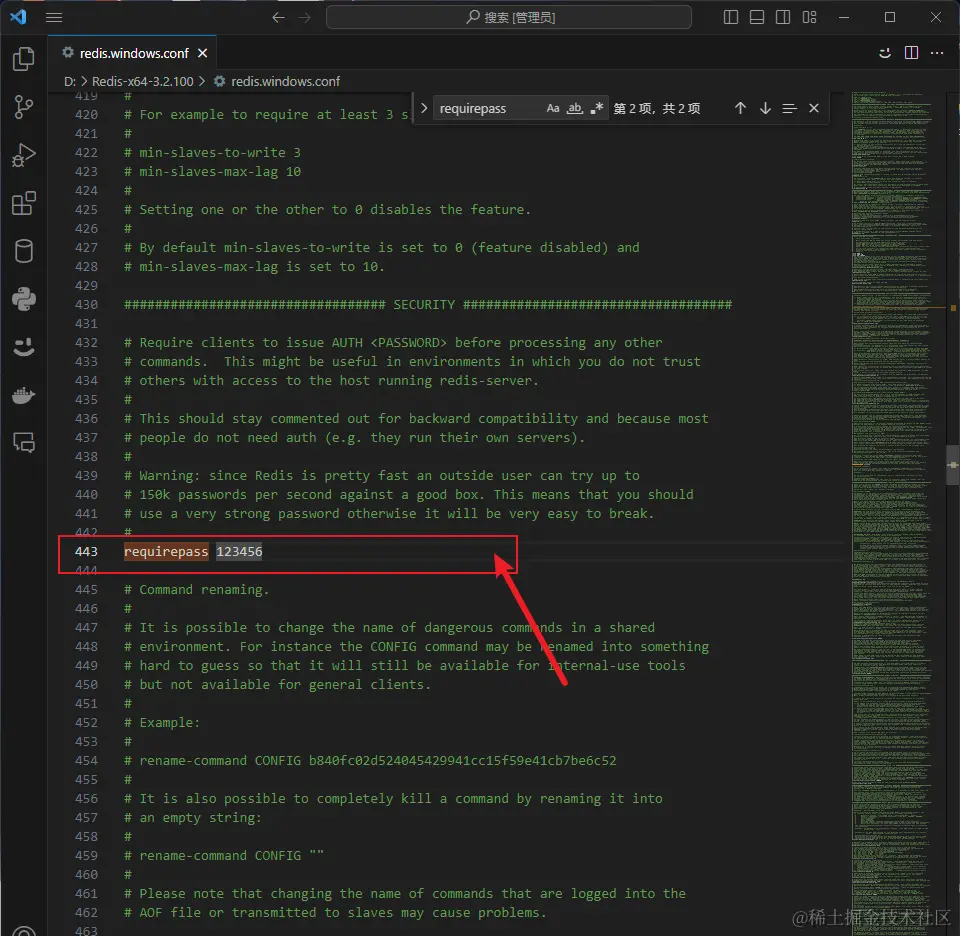Click the match count text in find widget
The image size is (960, 936).
(657, 108)
